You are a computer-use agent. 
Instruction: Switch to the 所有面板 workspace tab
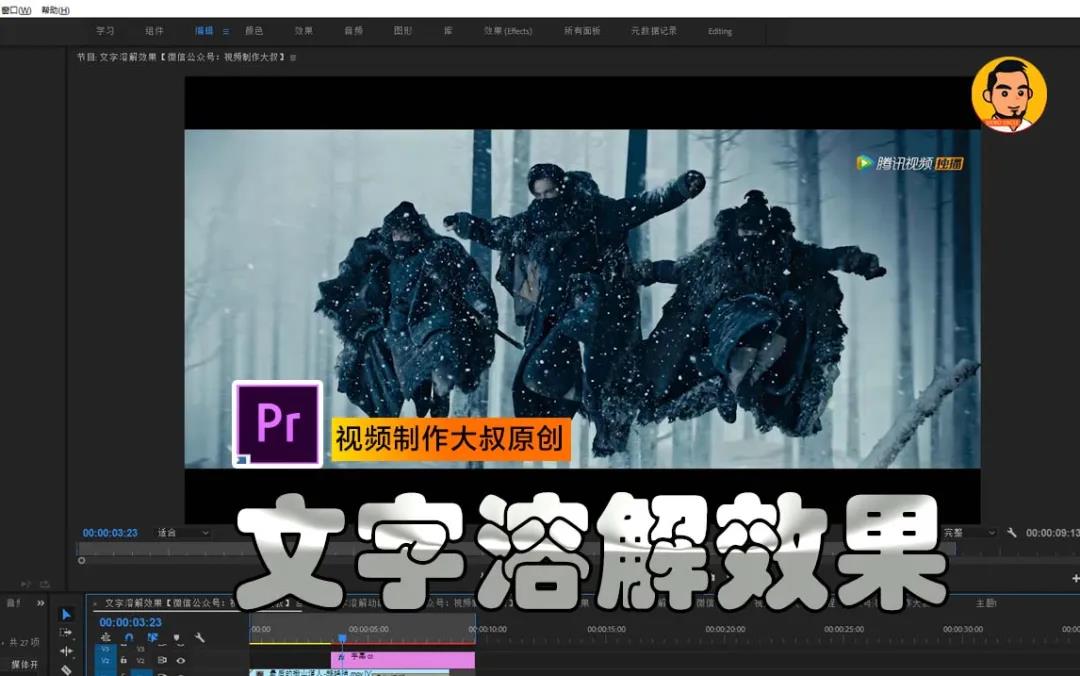tap(582, 31)
